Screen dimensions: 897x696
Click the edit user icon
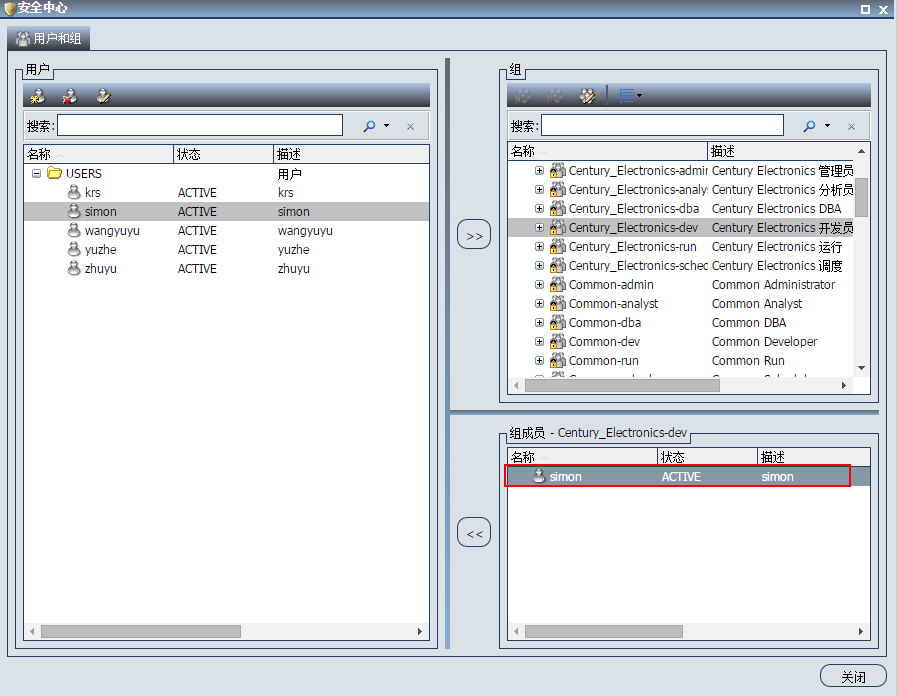pos(103,96)
